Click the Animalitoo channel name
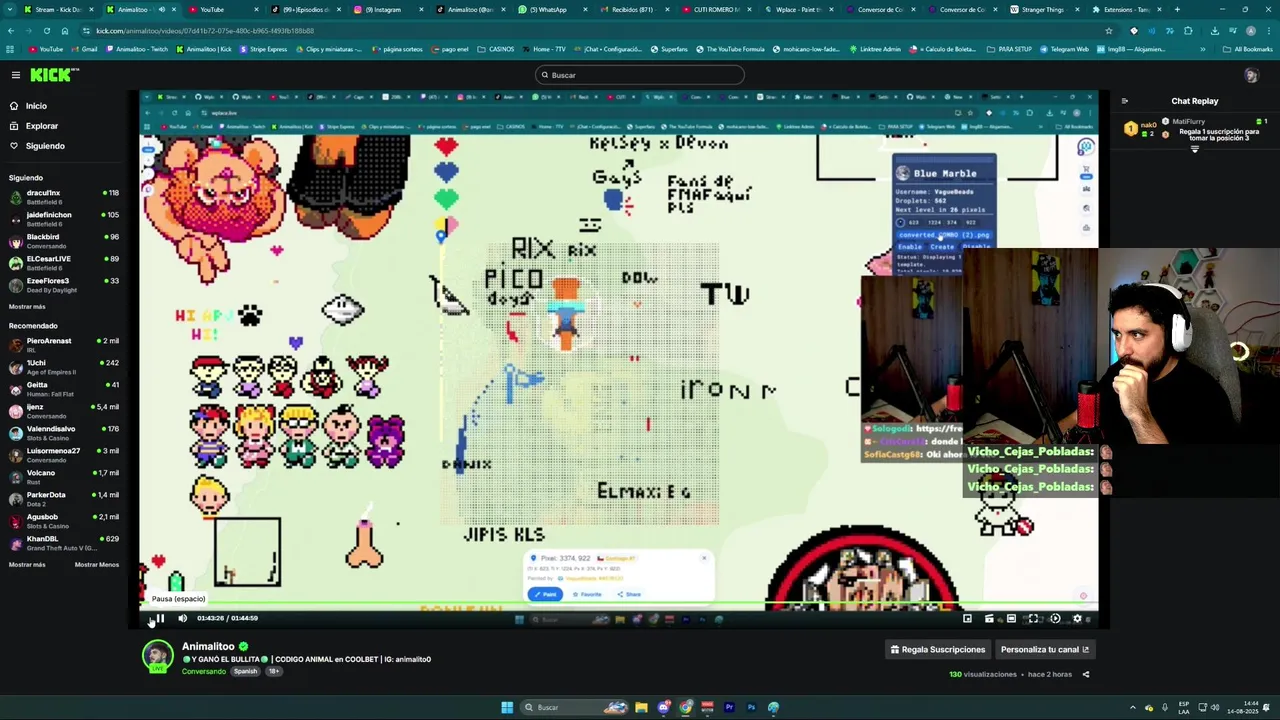This screenshot has height=720, width=1280. click(x=208, y=647)
